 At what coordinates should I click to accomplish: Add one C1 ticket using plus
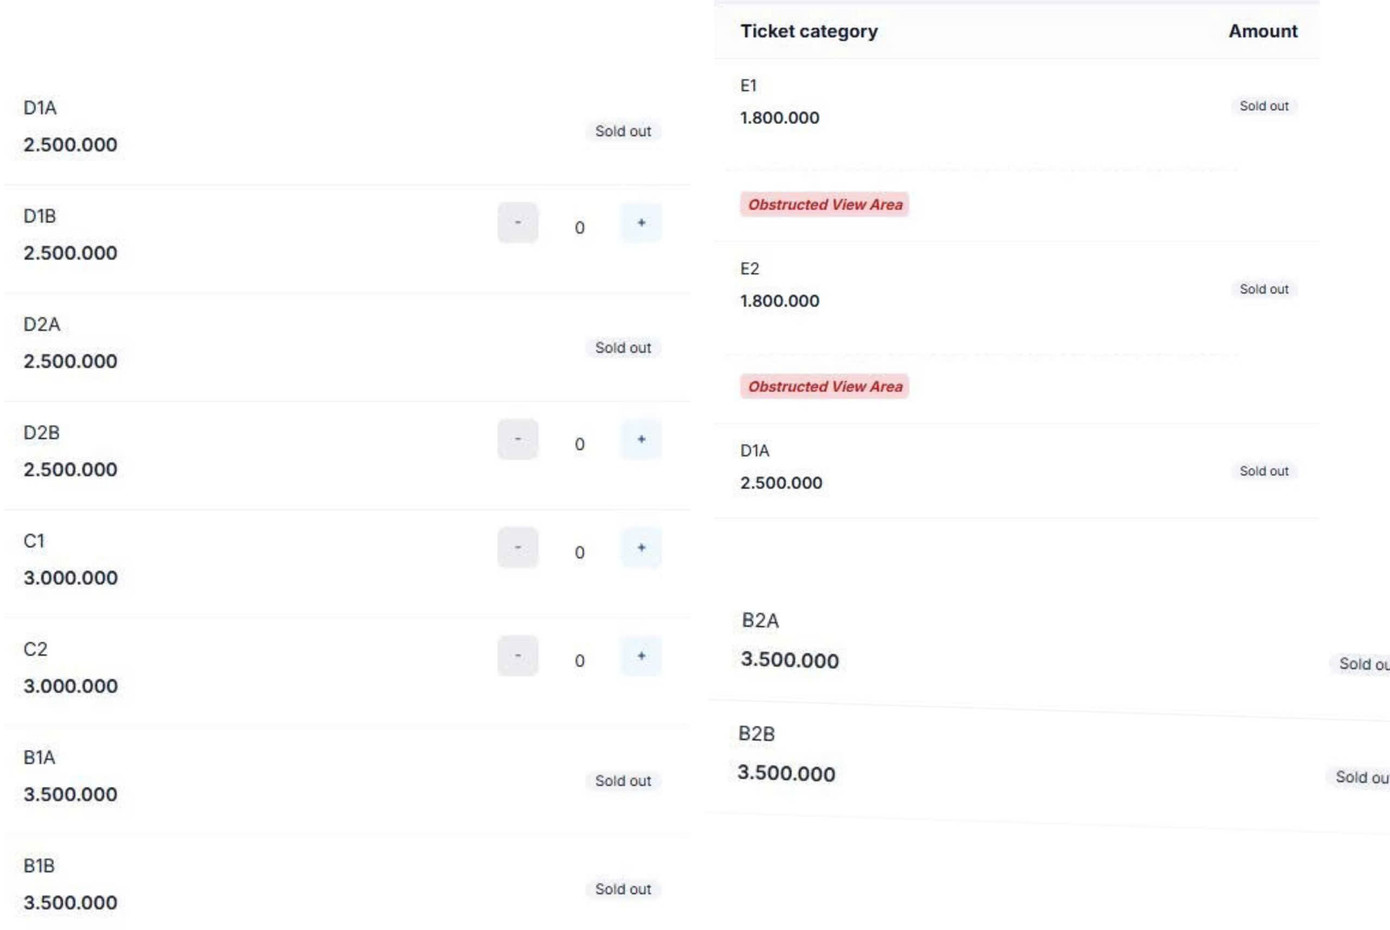click(641, 548)
